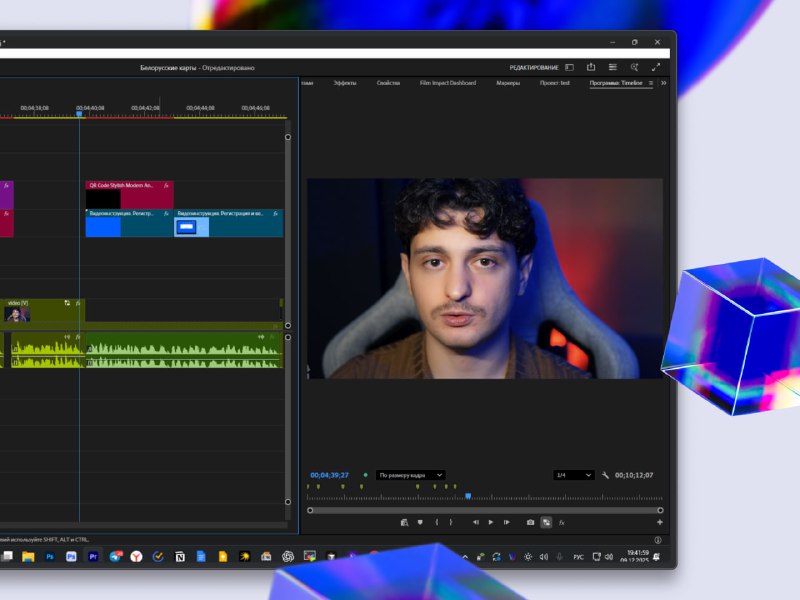This screenshot has height=600, width=800.
Task: Add a marker with the marker icon
Action: 420,522
